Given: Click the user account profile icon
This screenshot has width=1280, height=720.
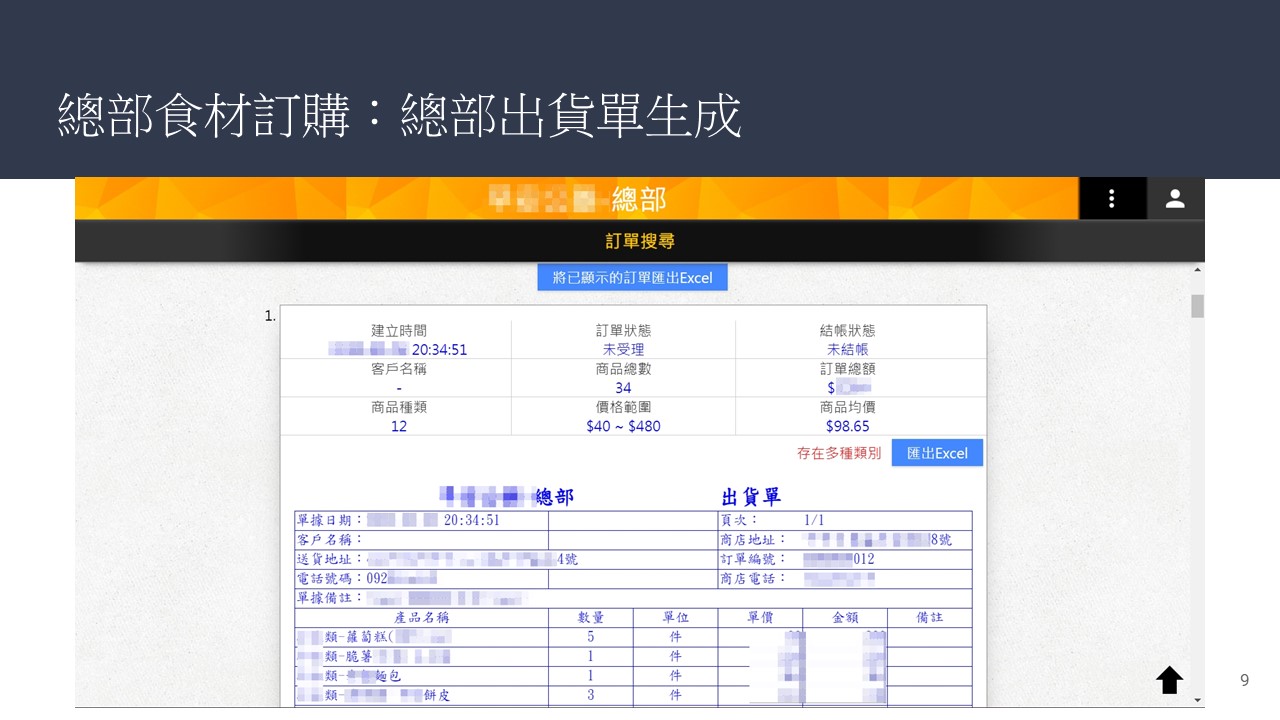Looking at the screenshot, I should tap(1175, 199).
